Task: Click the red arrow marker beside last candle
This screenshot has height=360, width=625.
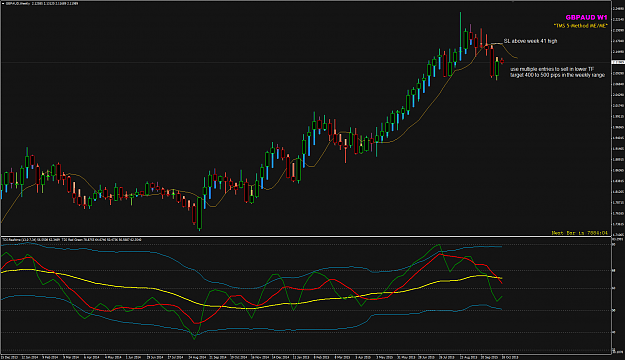Action: pos(502,61)
